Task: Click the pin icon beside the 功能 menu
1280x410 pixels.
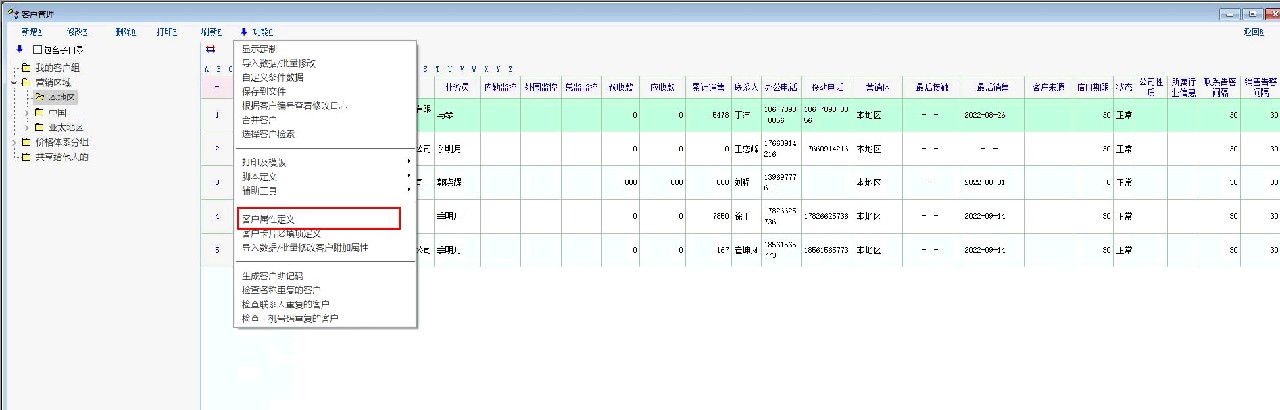Action: pyautogui.click(x=243, y=32)
